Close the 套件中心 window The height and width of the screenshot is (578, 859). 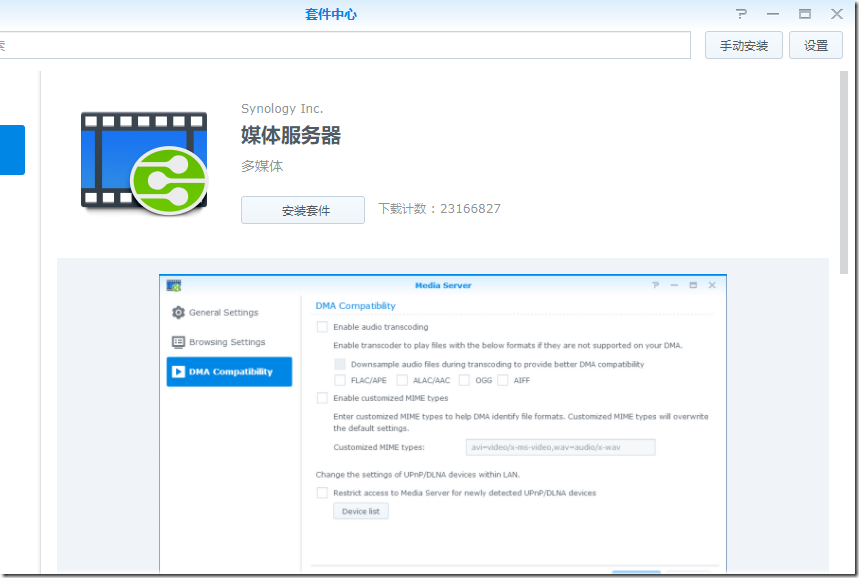pyautogui.click(x=837, y=14)
